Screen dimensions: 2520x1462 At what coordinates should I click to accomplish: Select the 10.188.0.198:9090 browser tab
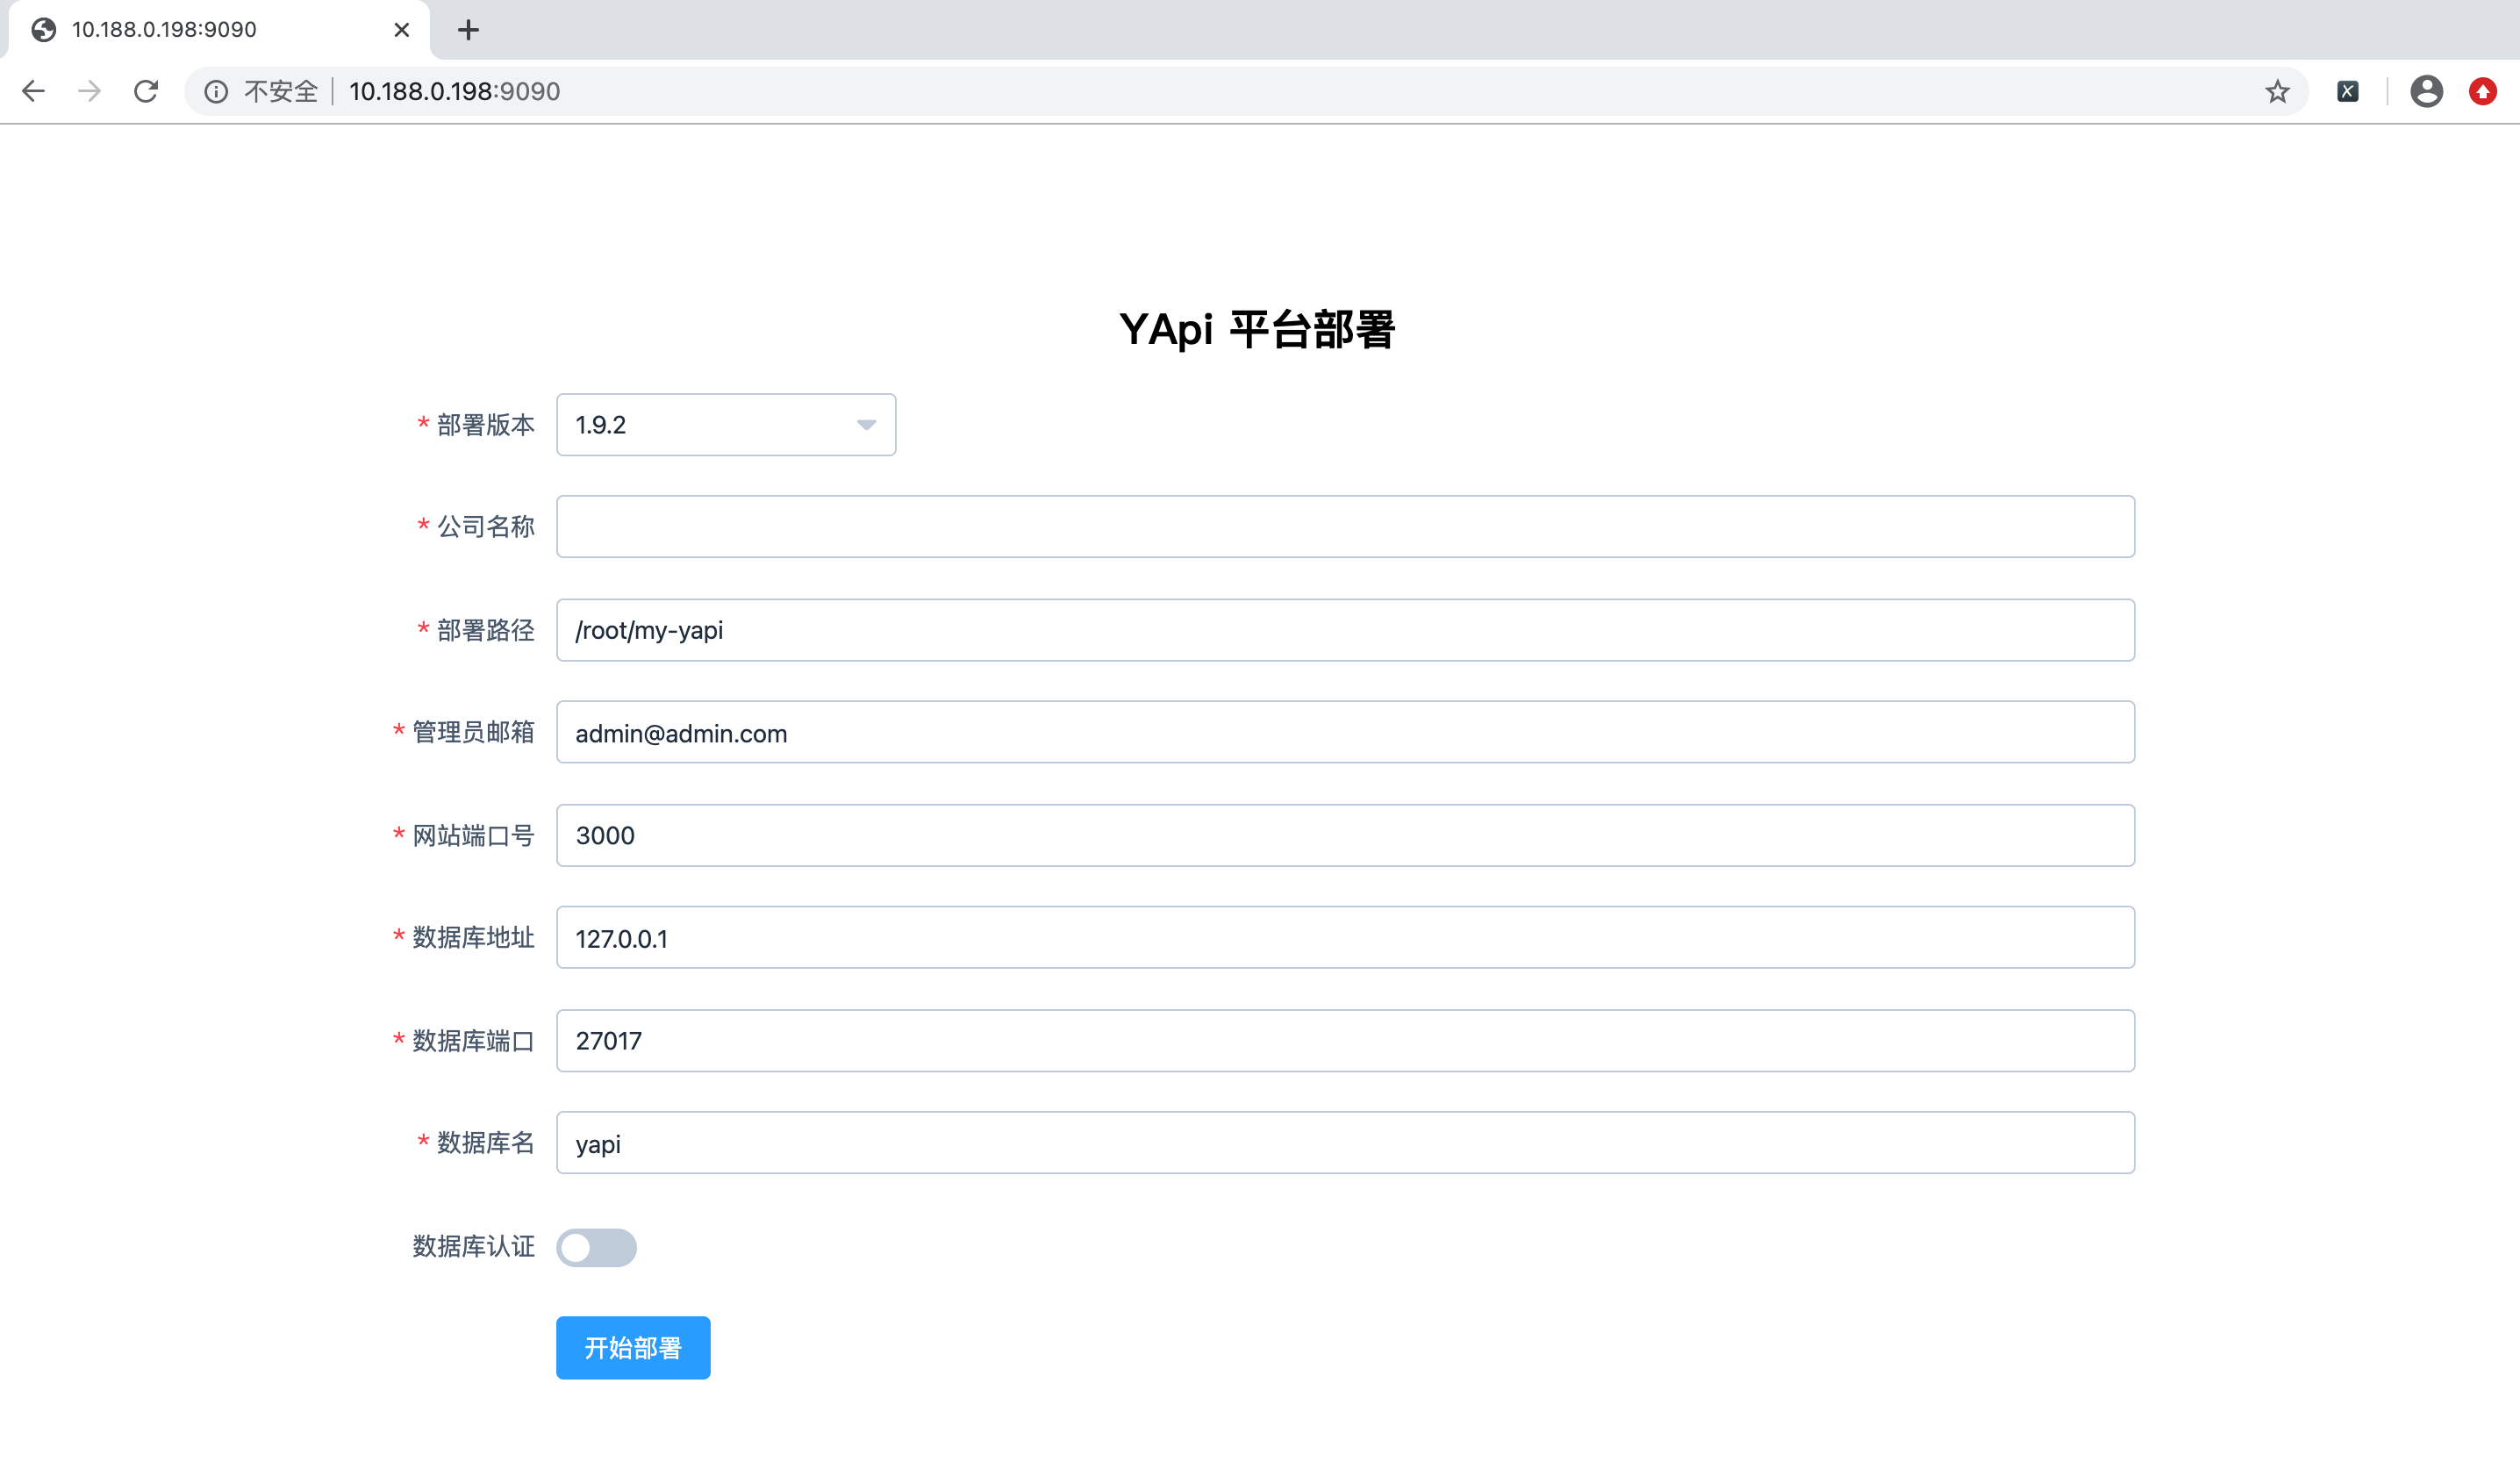(200, 30)
